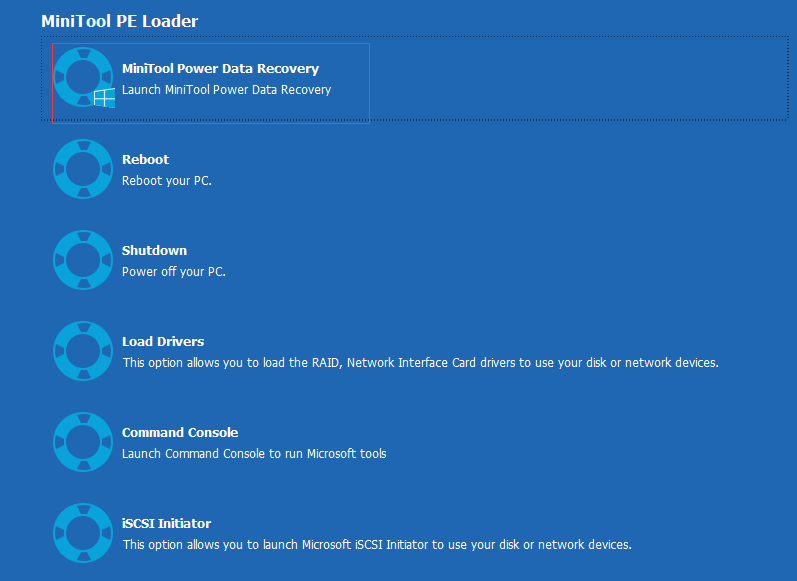Click the iSCSI Initiator lifebuoy icon

(x=83, y=533)
